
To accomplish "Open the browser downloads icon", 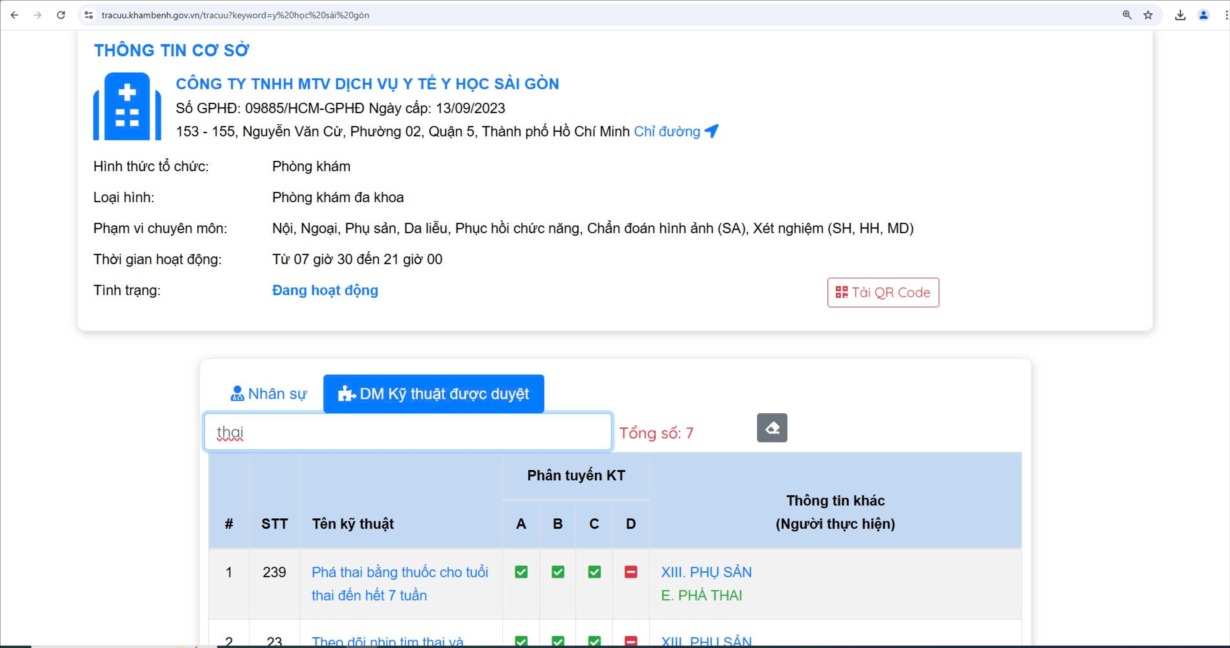I will 1180,15.
